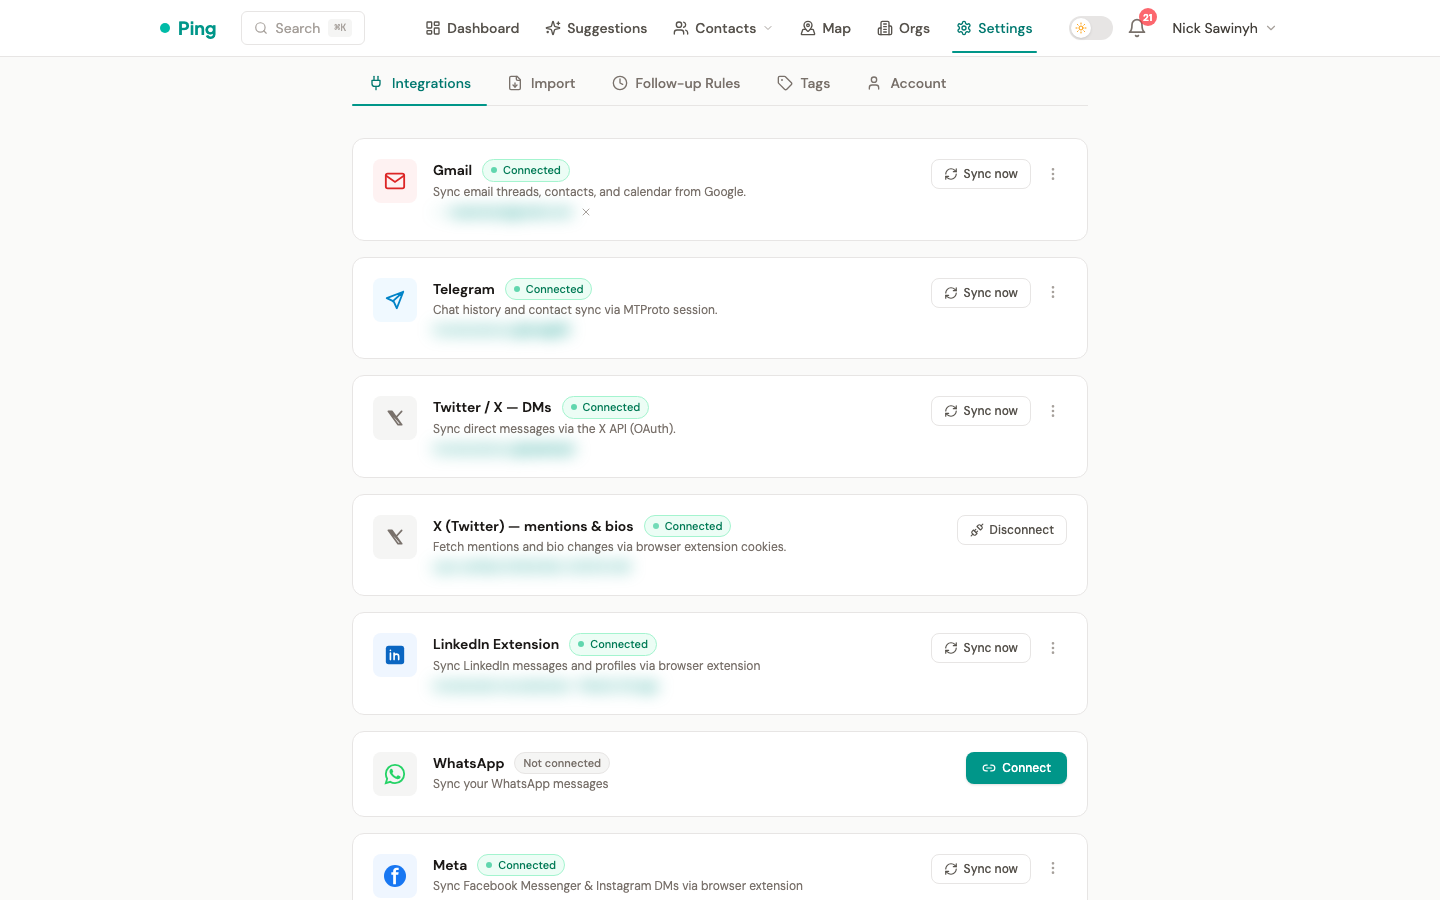The height and width of the screenshot is (900, 1440).
Task: Select Settings in top navigation
Action: tap(994, 28)
